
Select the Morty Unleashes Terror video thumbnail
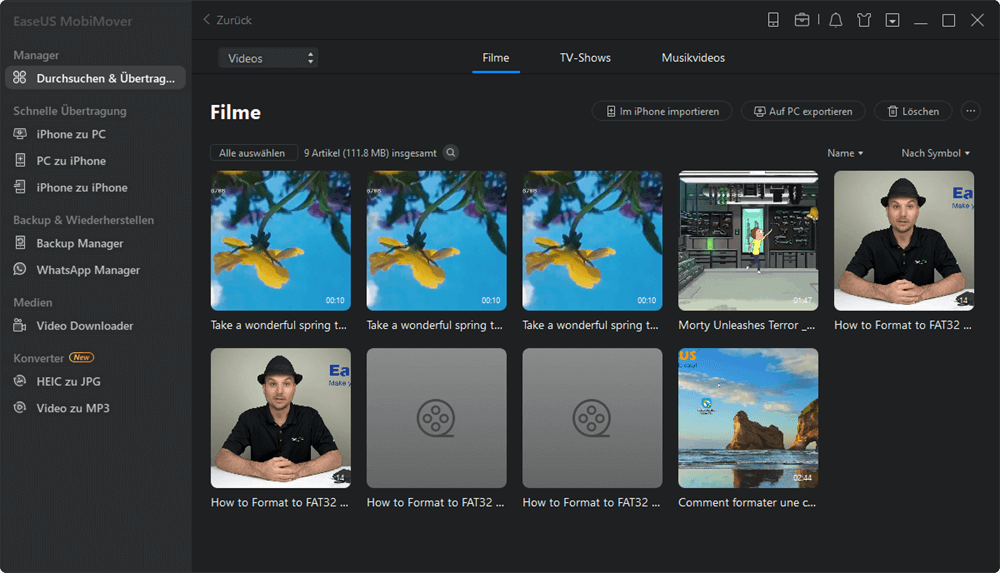coord(748,241)
